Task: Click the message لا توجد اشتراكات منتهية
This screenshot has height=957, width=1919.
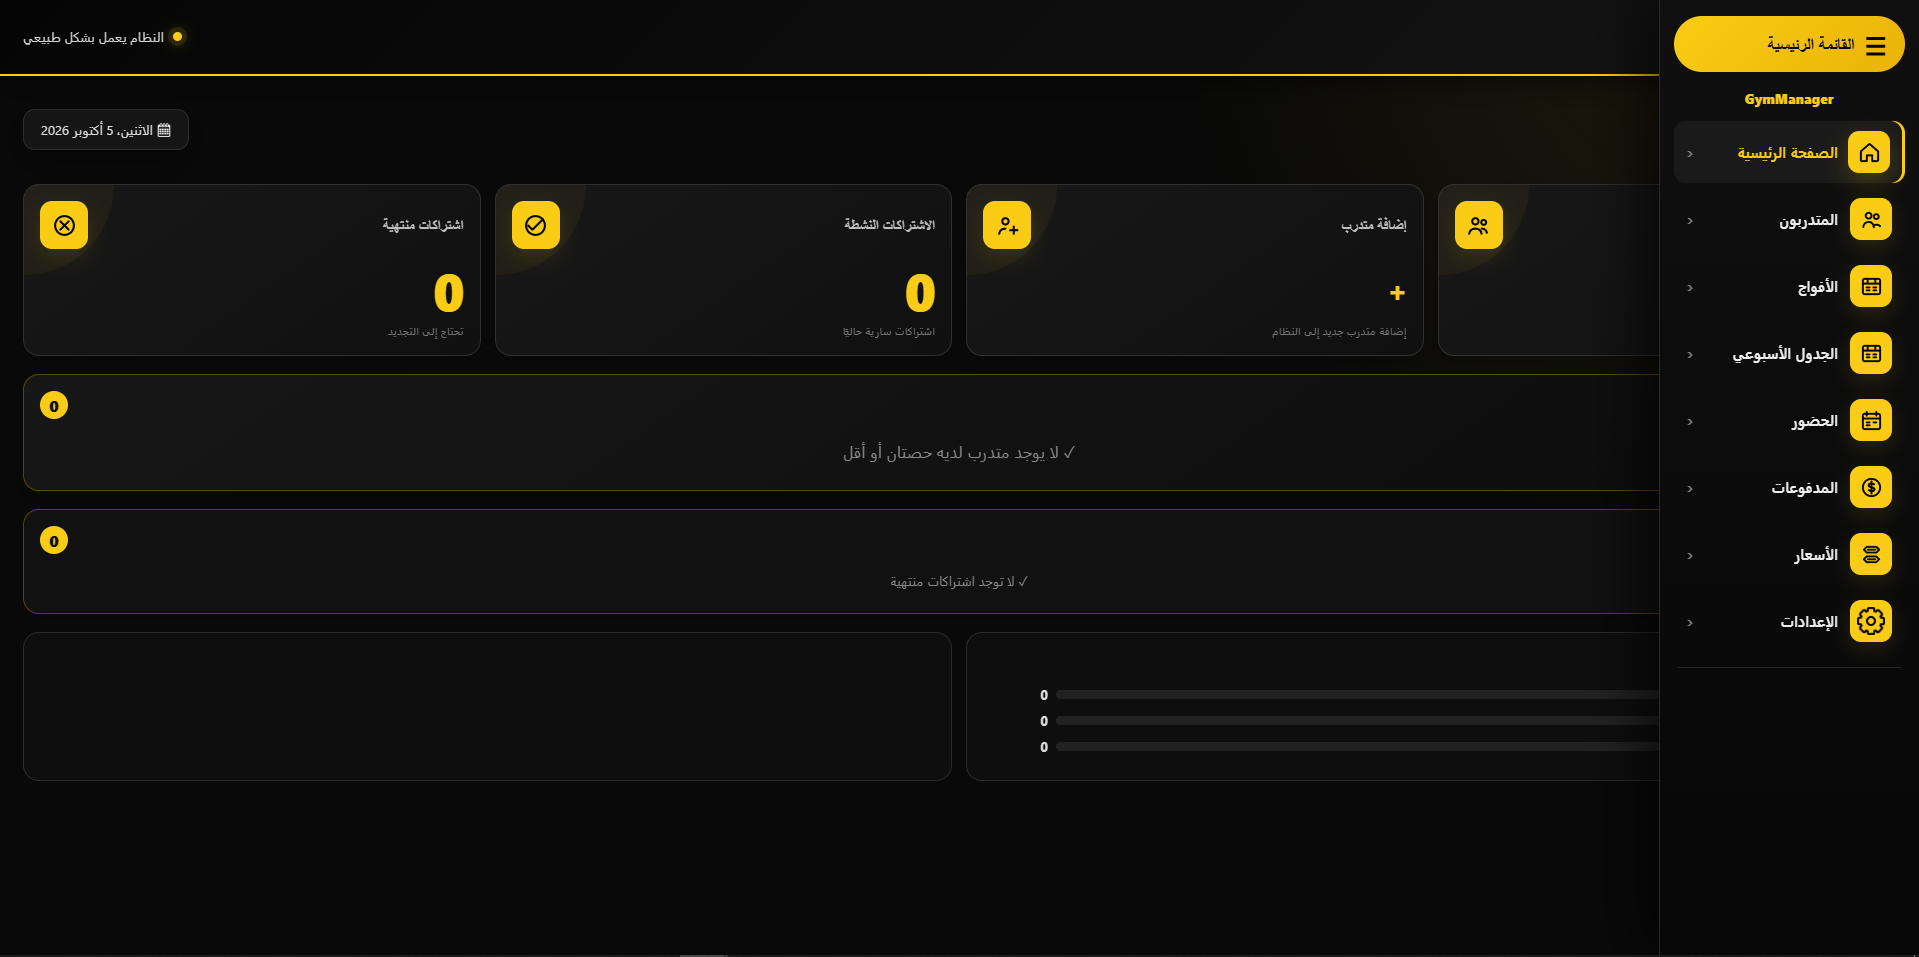Action: tap(959, 582)
